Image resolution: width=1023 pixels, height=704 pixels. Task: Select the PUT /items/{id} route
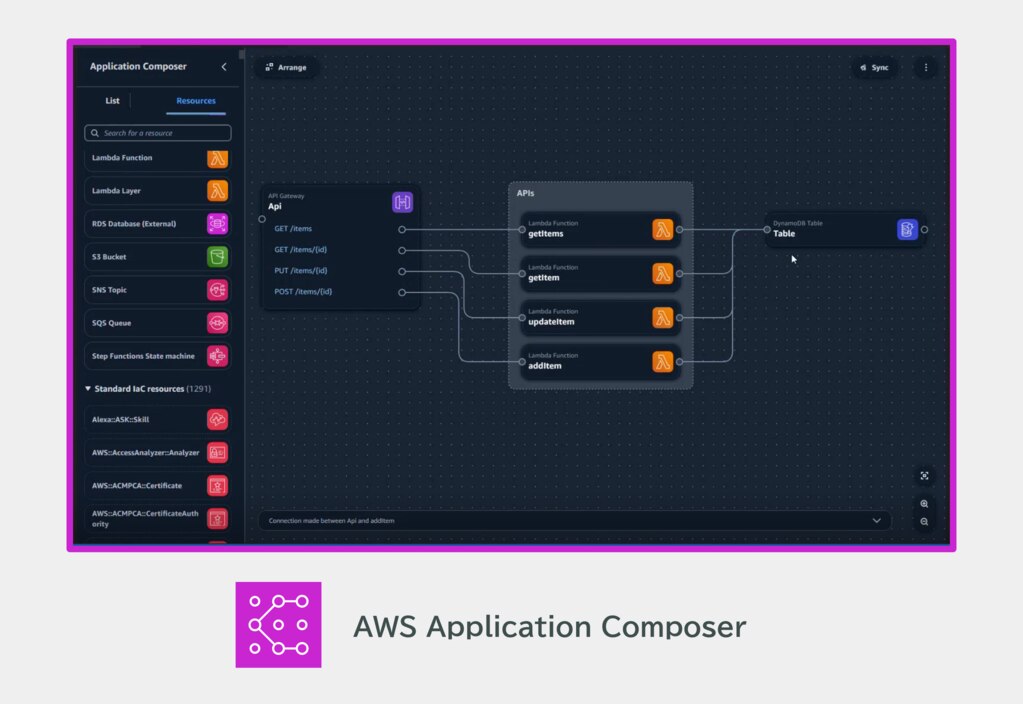tap(301, 270)
